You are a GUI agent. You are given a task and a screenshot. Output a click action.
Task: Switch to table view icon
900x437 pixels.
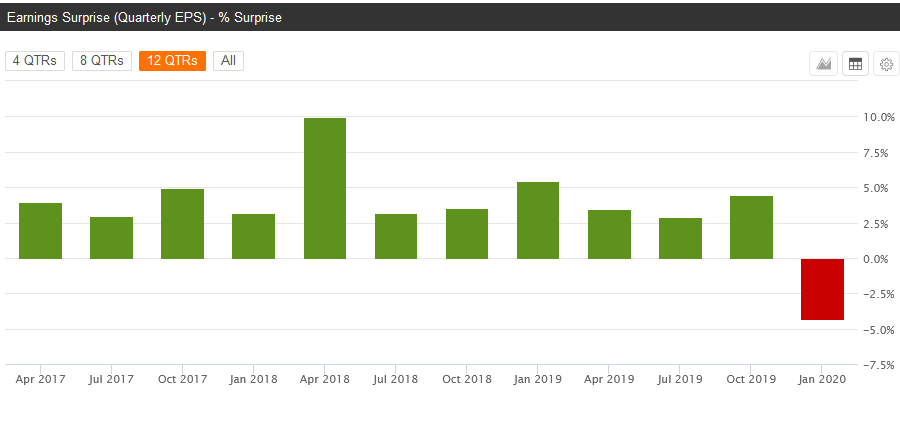pos(855,64)
